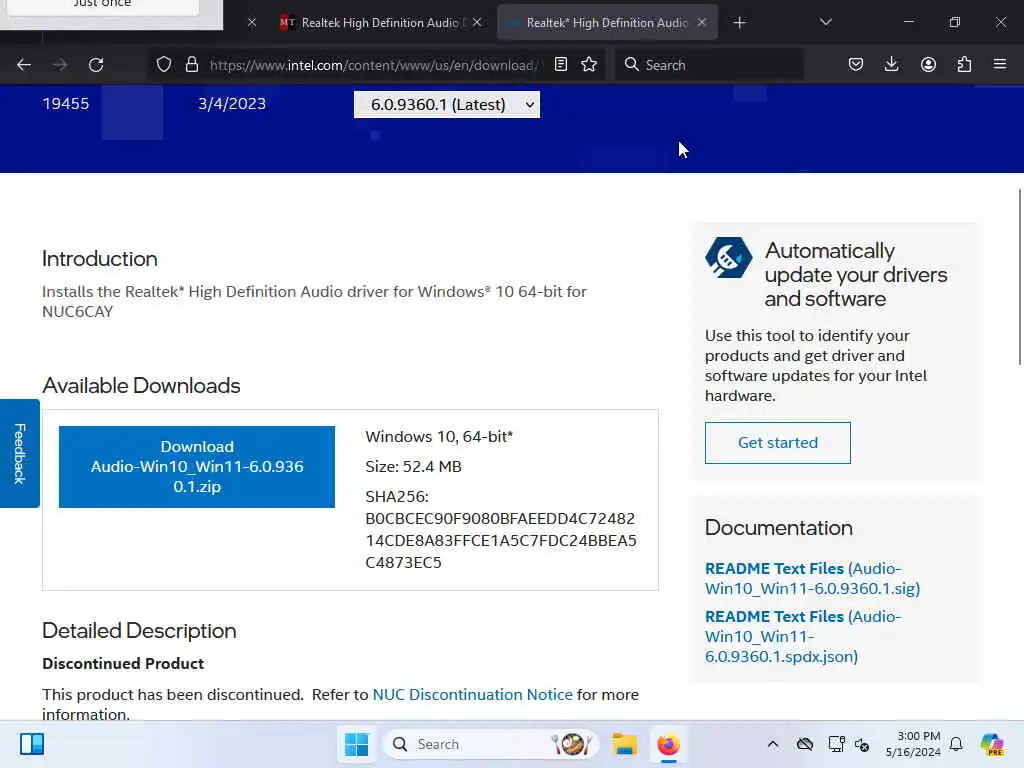
Task: Click the page vertical scrollbar thumb
Action: (1019, 277)
